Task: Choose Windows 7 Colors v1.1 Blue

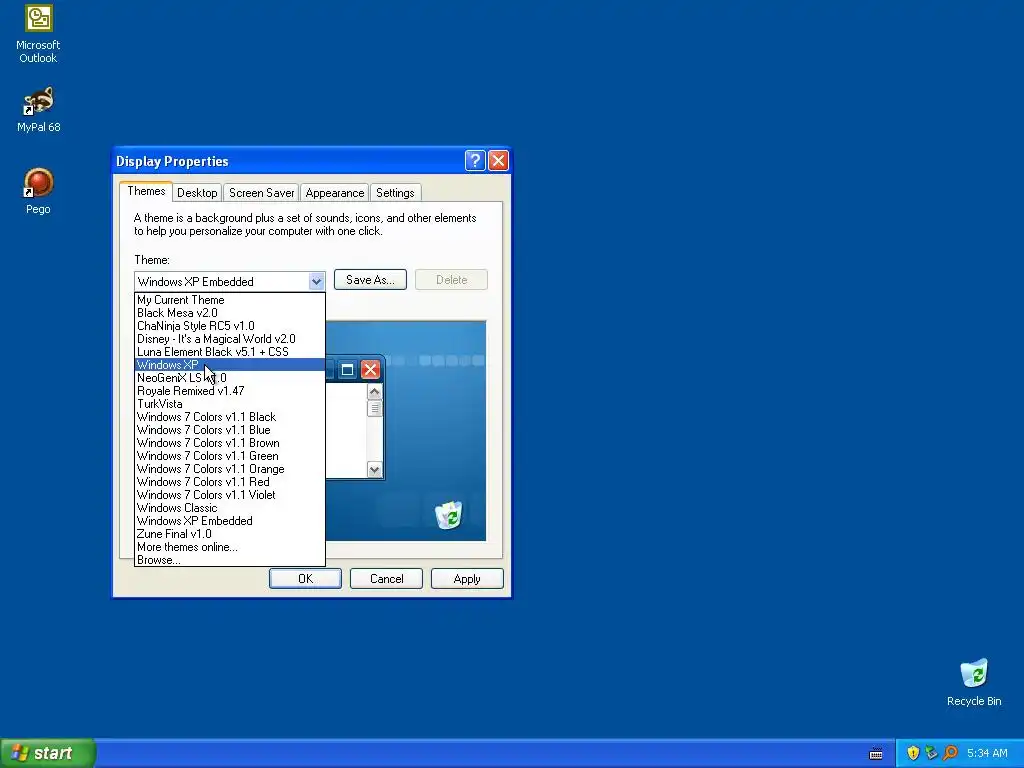Action: click(230, 430)
